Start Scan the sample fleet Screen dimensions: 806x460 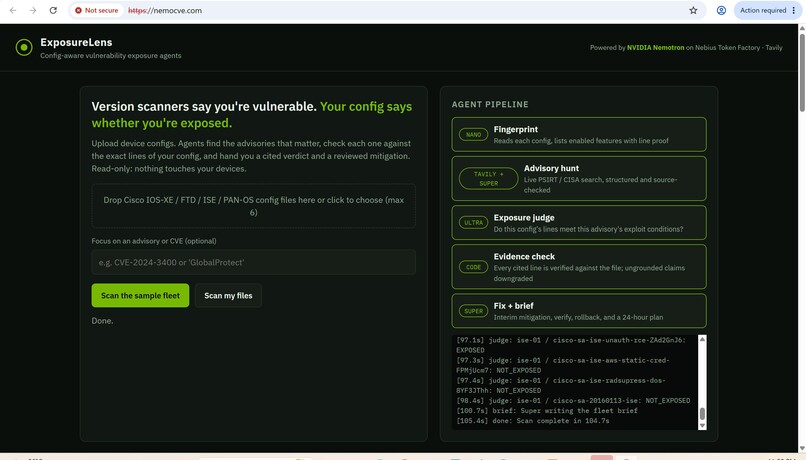(140, 296)
